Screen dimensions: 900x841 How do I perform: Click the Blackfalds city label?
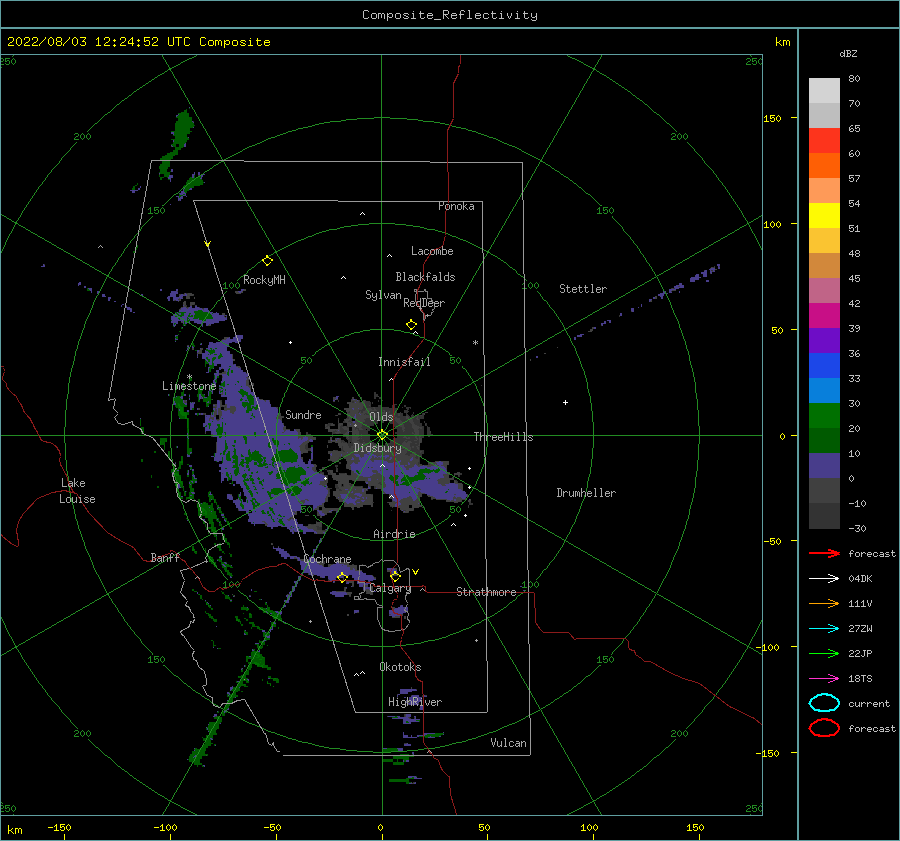tap(425, 277)
